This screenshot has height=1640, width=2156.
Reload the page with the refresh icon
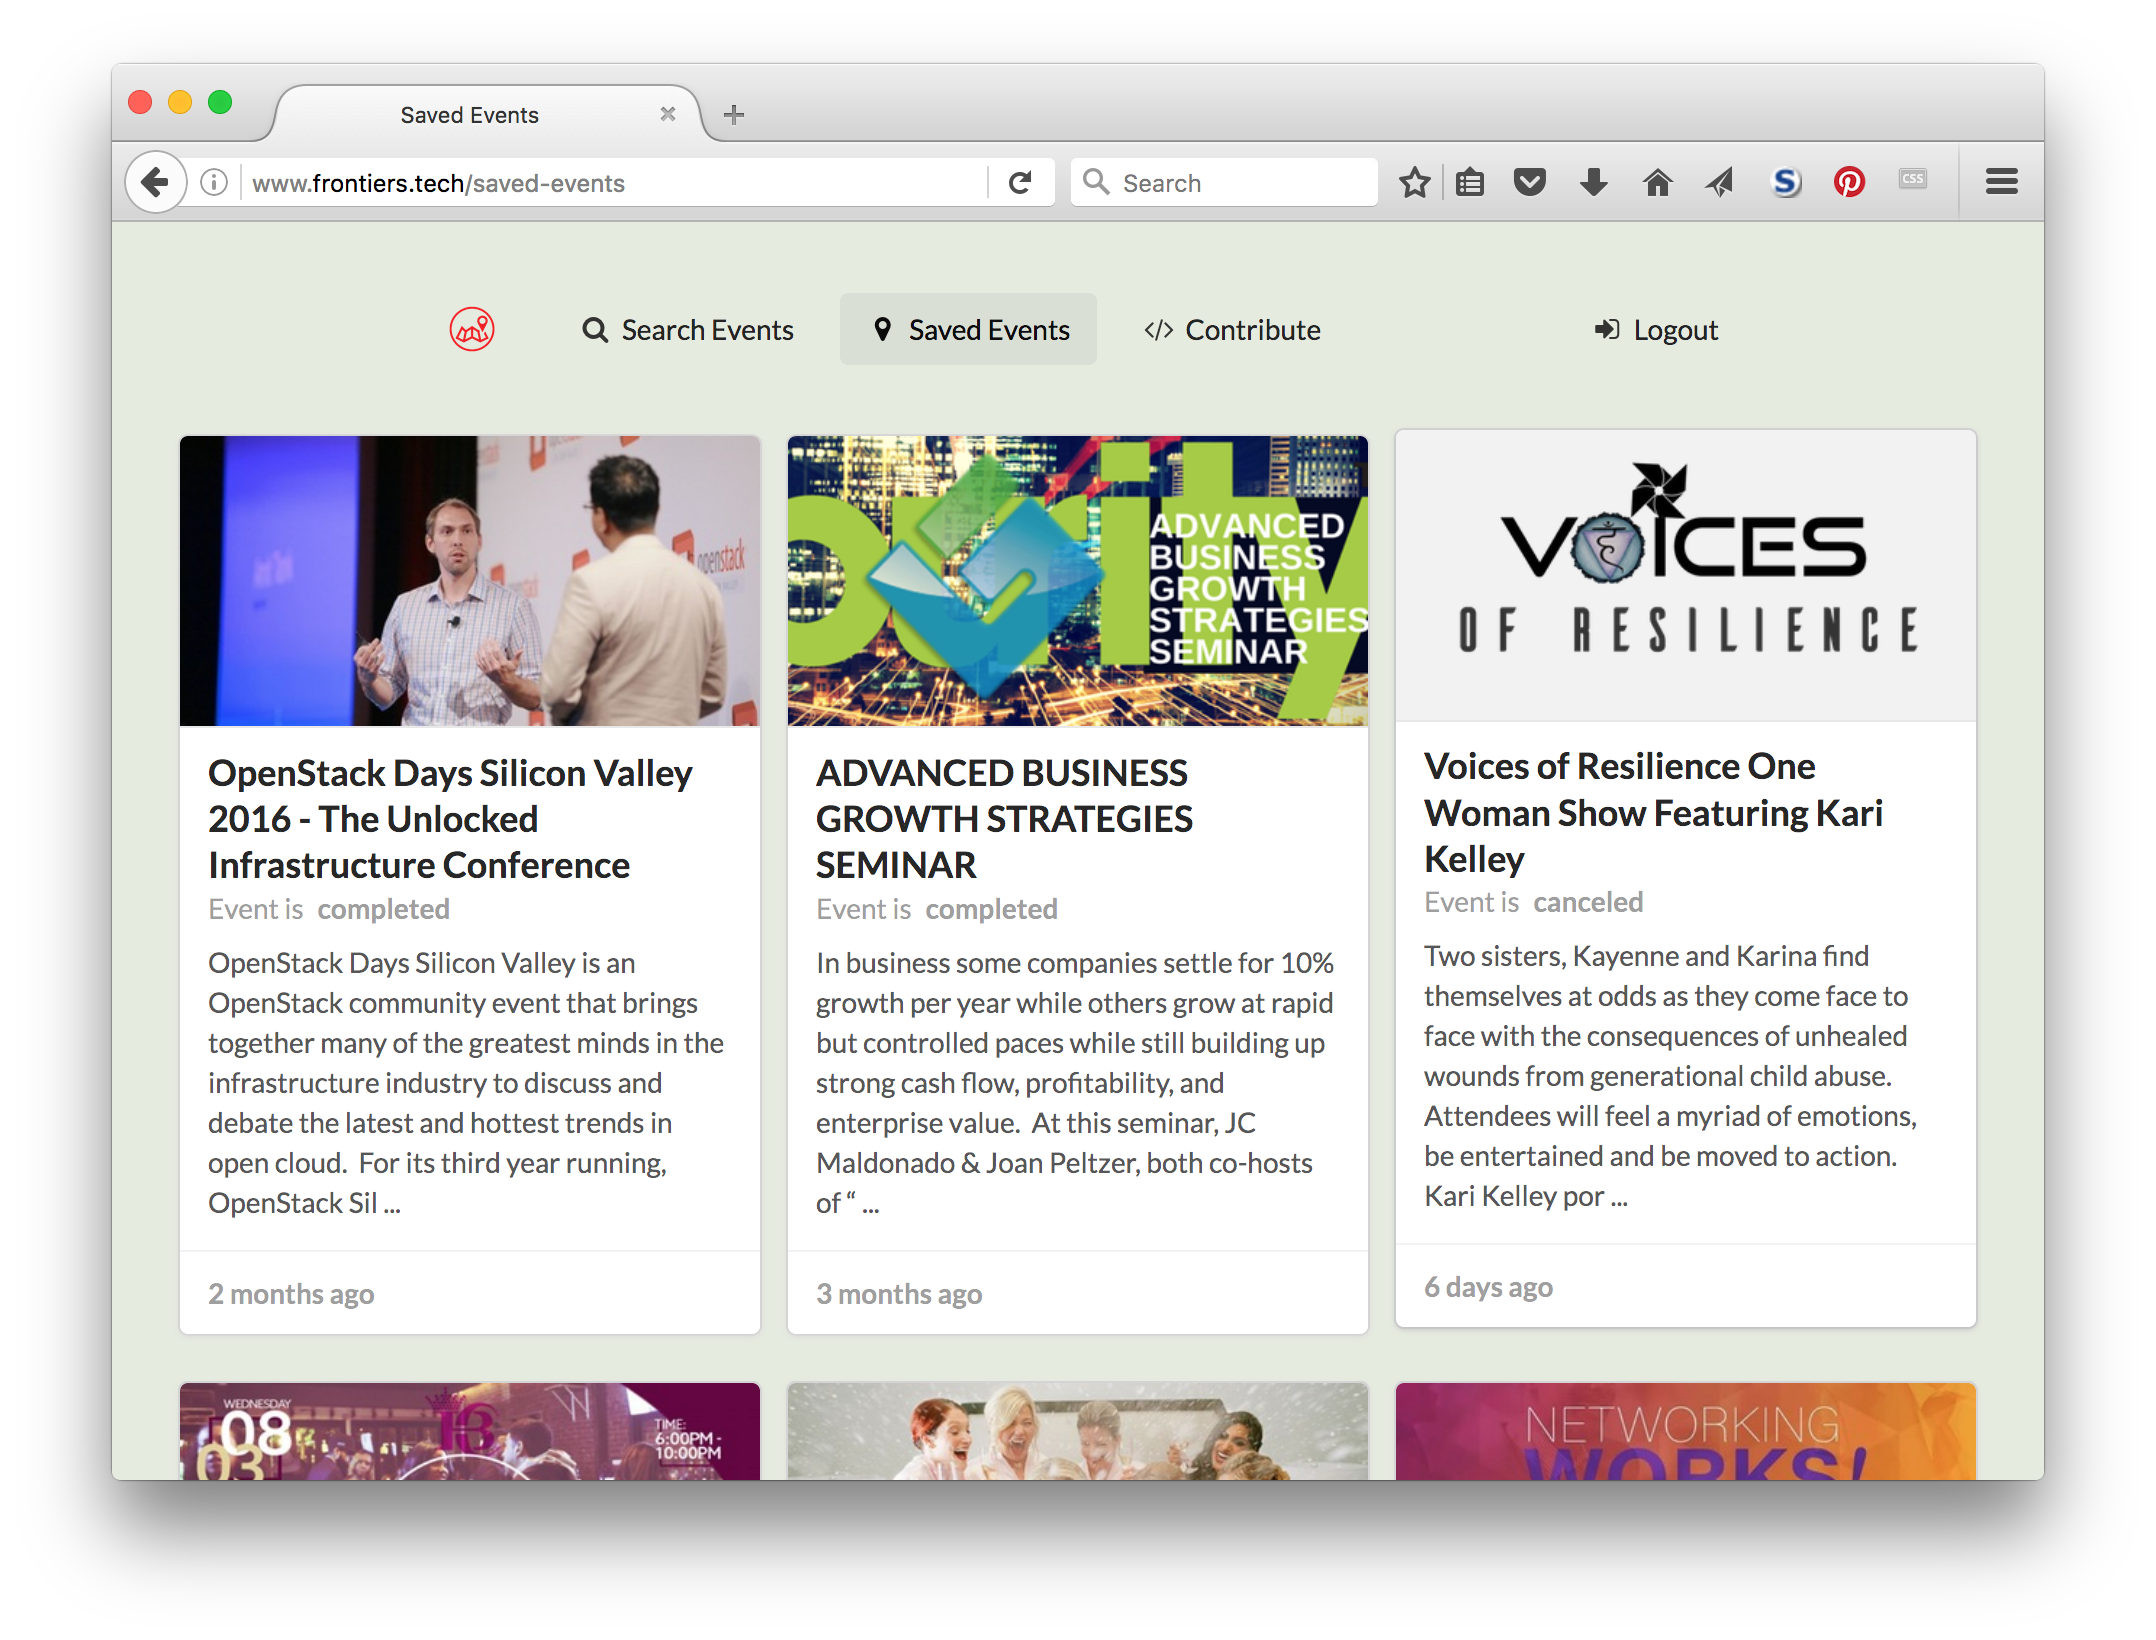click(x=1020, y=183)
